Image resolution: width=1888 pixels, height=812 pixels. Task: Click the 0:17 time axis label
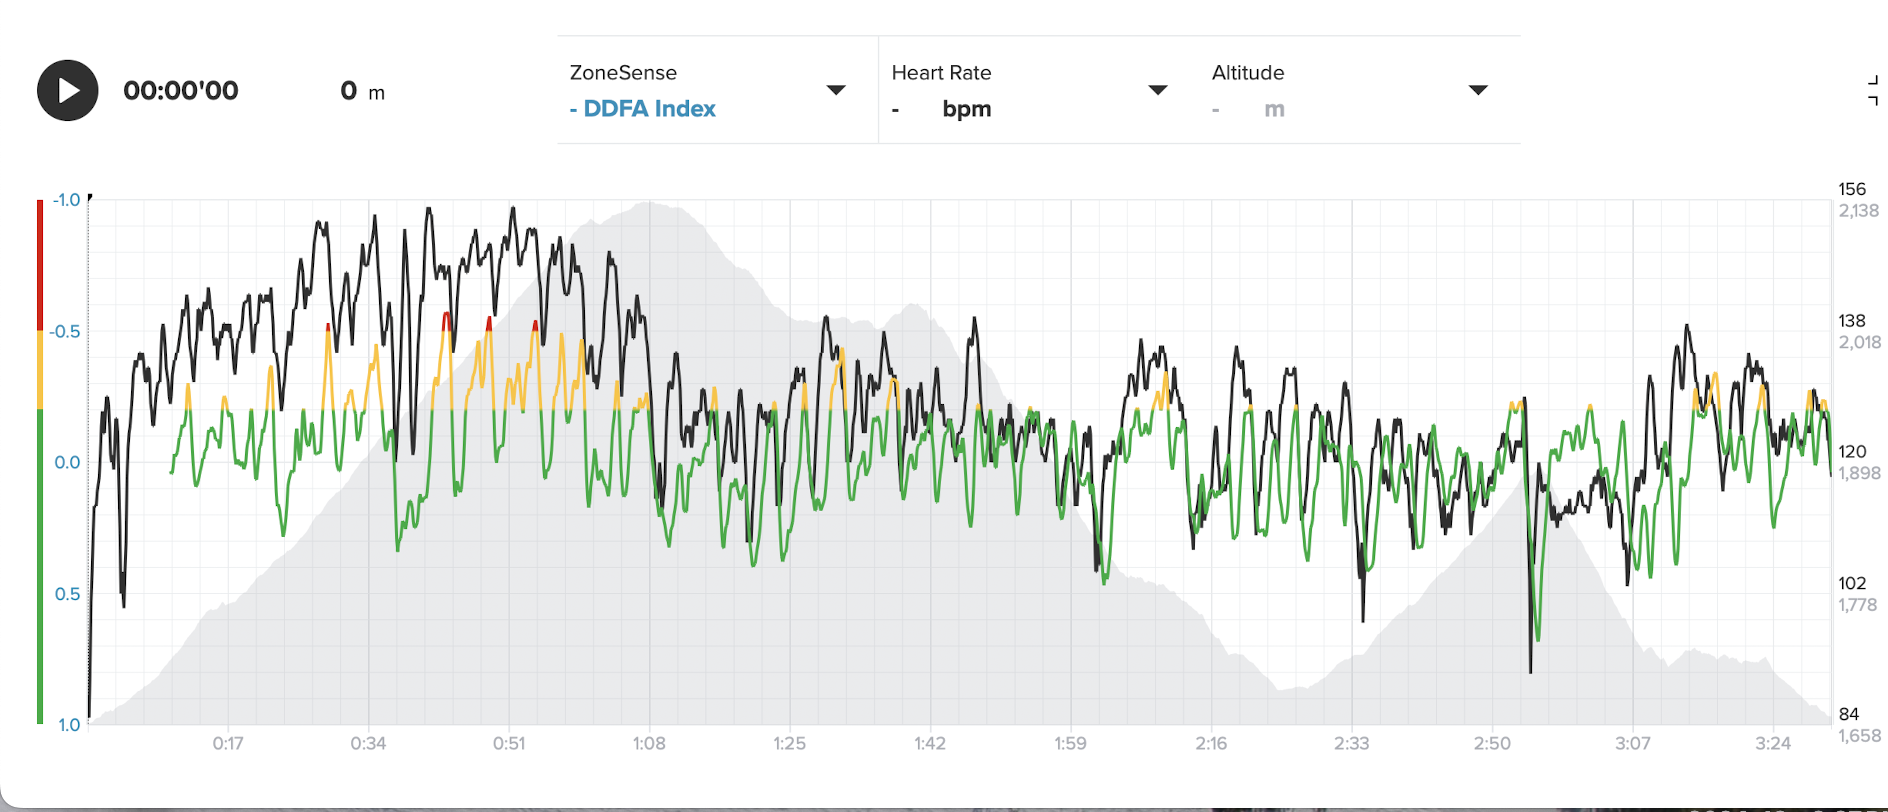point(228,743)
